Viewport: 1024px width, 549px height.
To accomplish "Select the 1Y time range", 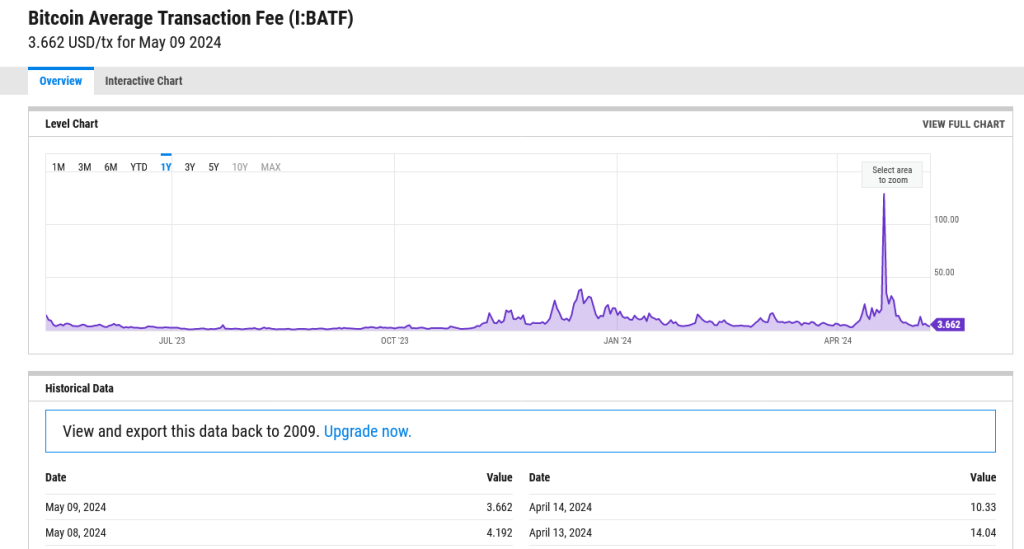I will click(166, 167).
